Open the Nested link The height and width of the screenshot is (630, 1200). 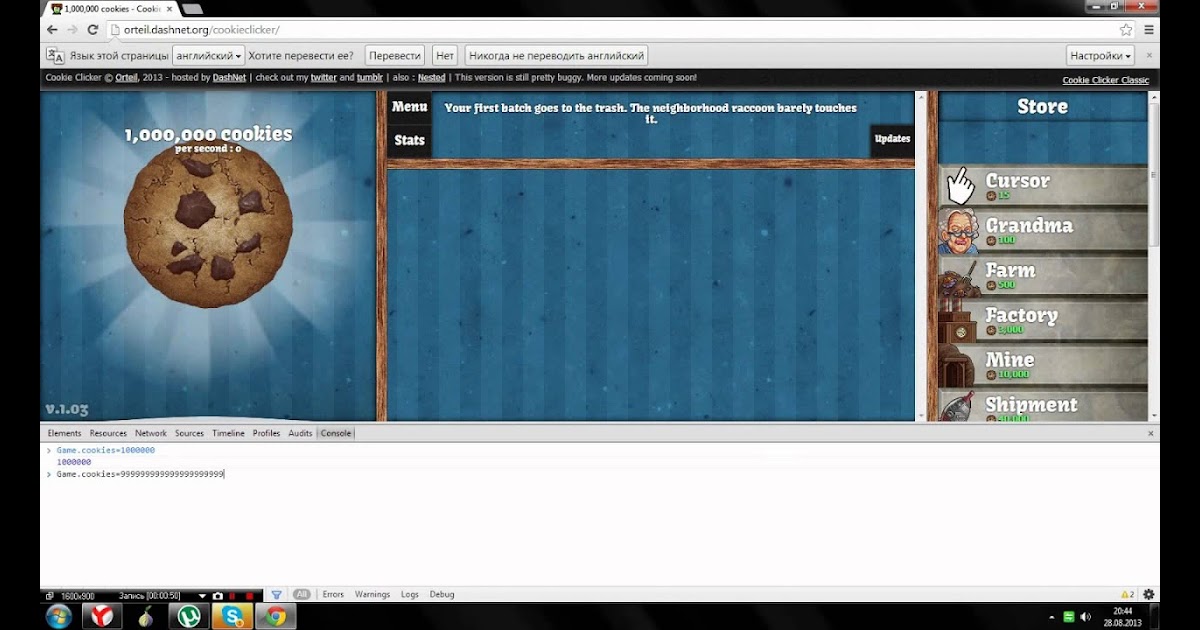[x=432, y=78]
